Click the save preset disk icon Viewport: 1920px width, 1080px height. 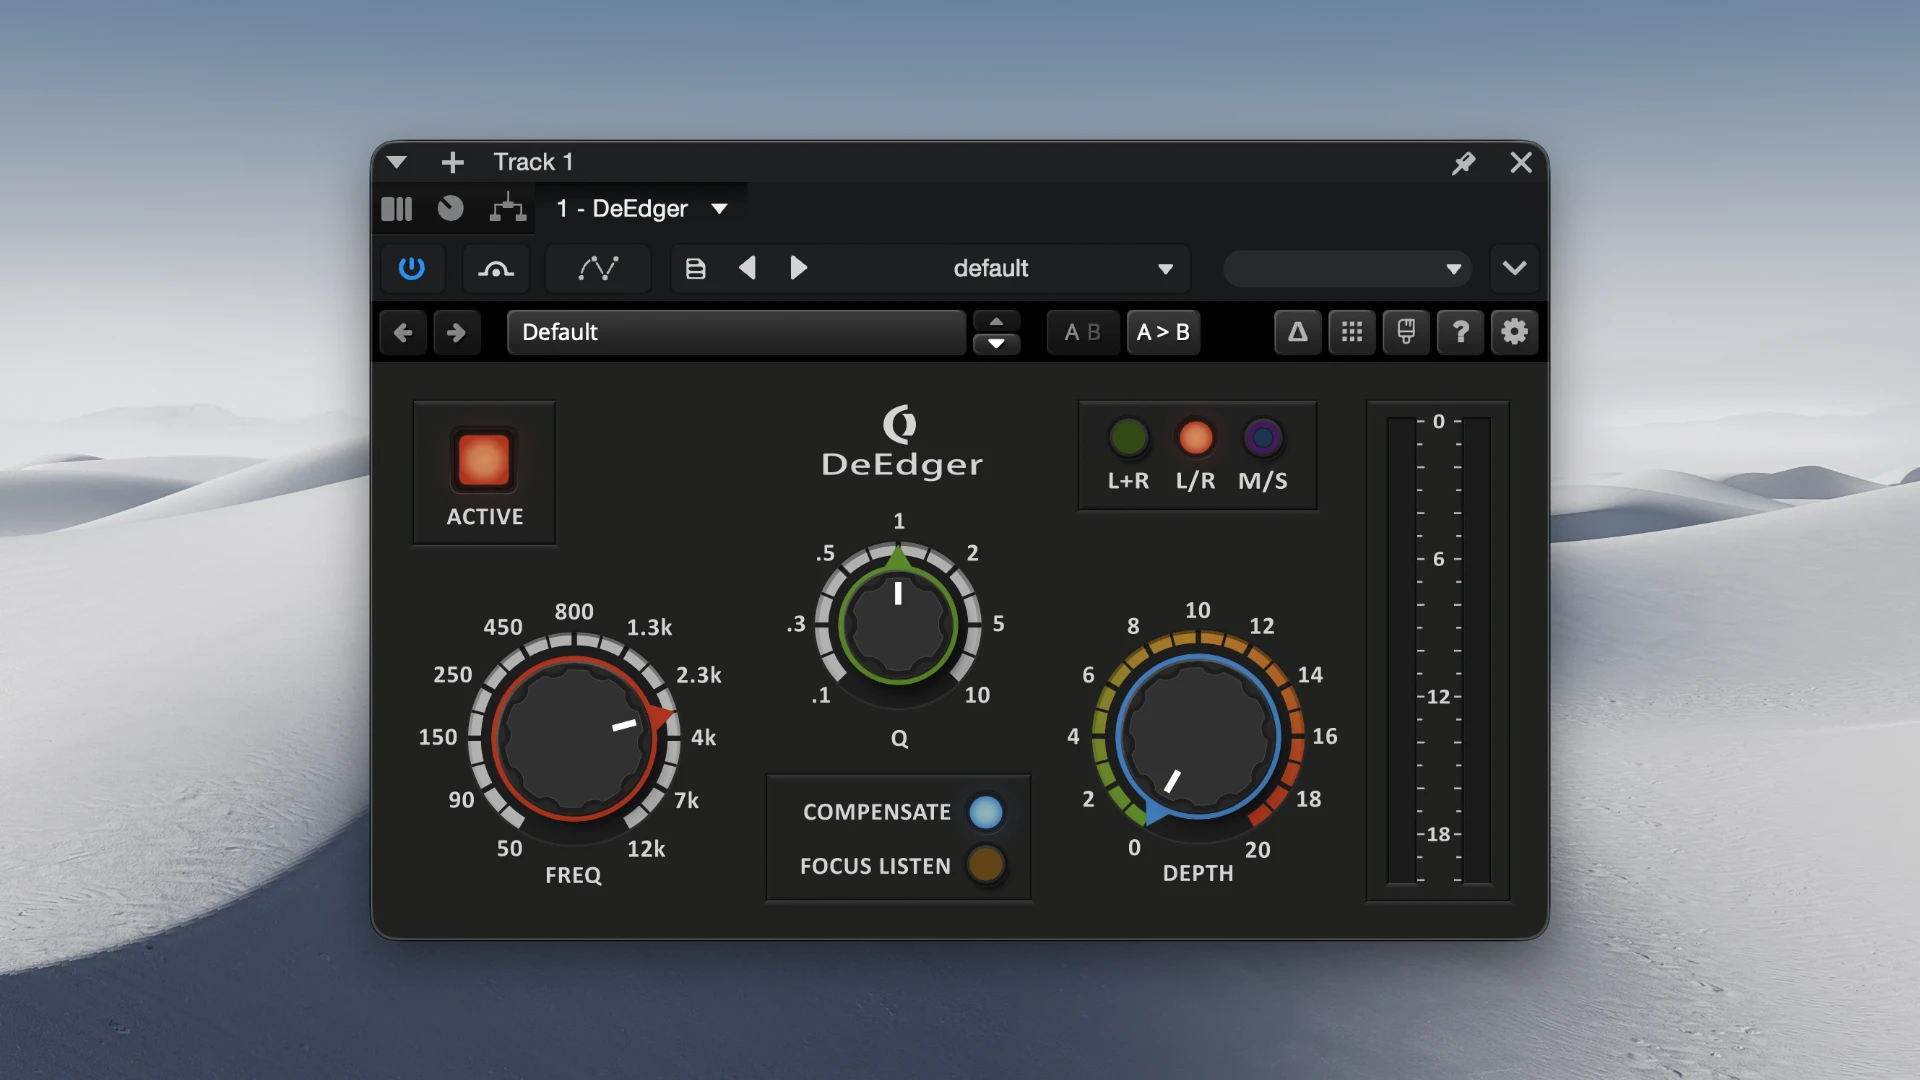tap(695, 268)
